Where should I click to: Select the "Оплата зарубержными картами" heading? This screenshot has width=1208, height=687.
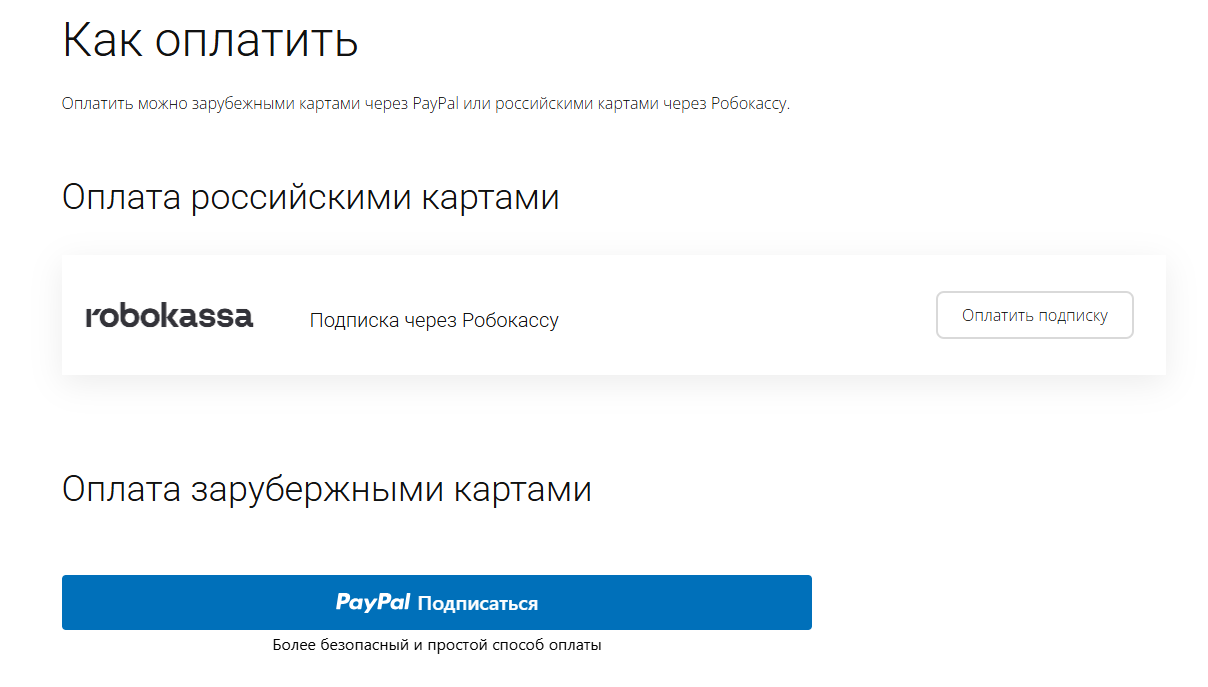click(x=326, y=489)
